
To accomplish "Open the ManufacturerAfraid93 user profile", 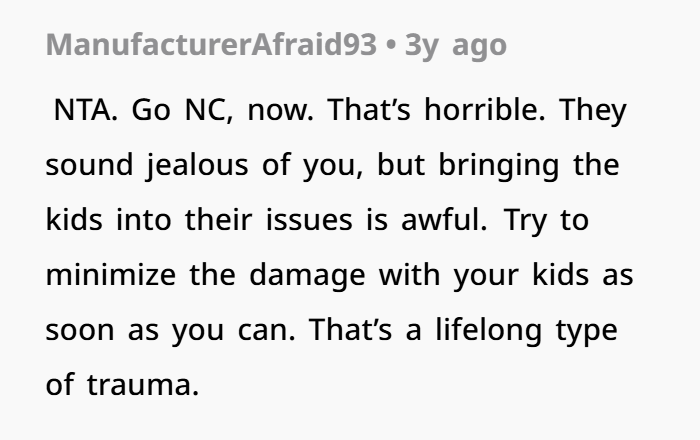I will tap(210, 45).
